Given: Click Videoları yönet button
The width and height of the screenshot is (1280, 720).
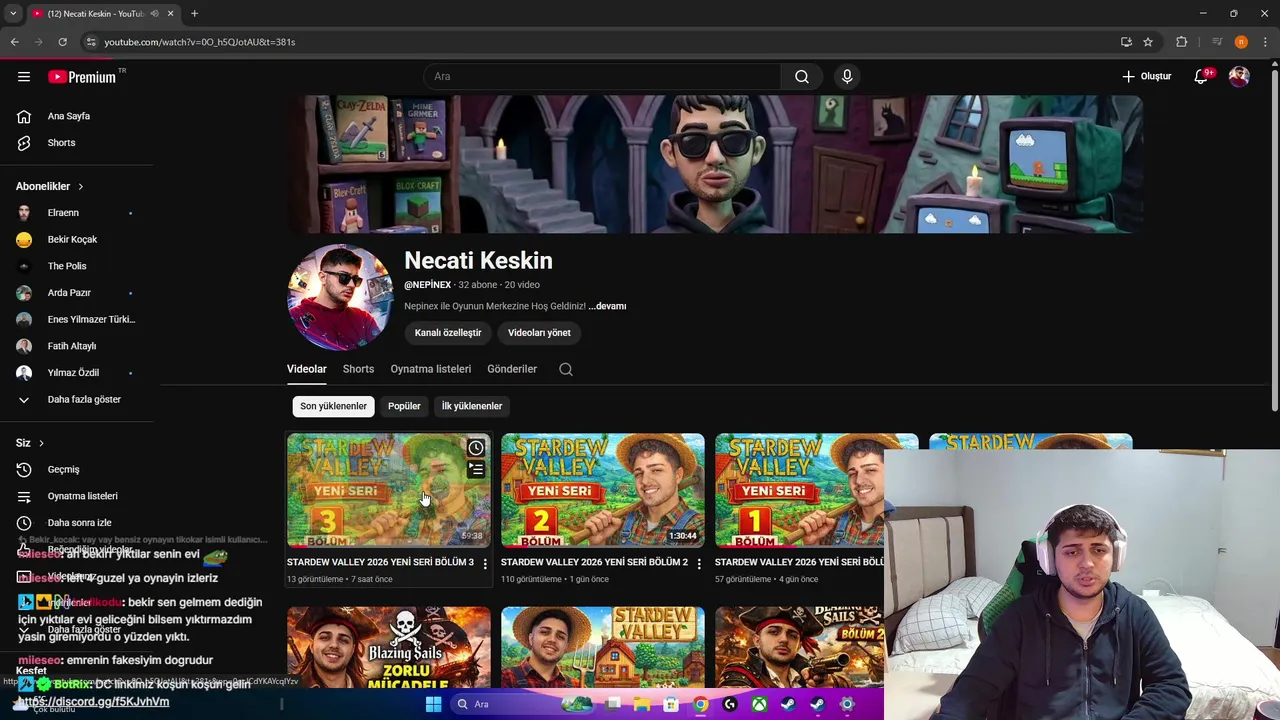Looking at the screenshot, I should pyautogui.click(x=539, y=333).
